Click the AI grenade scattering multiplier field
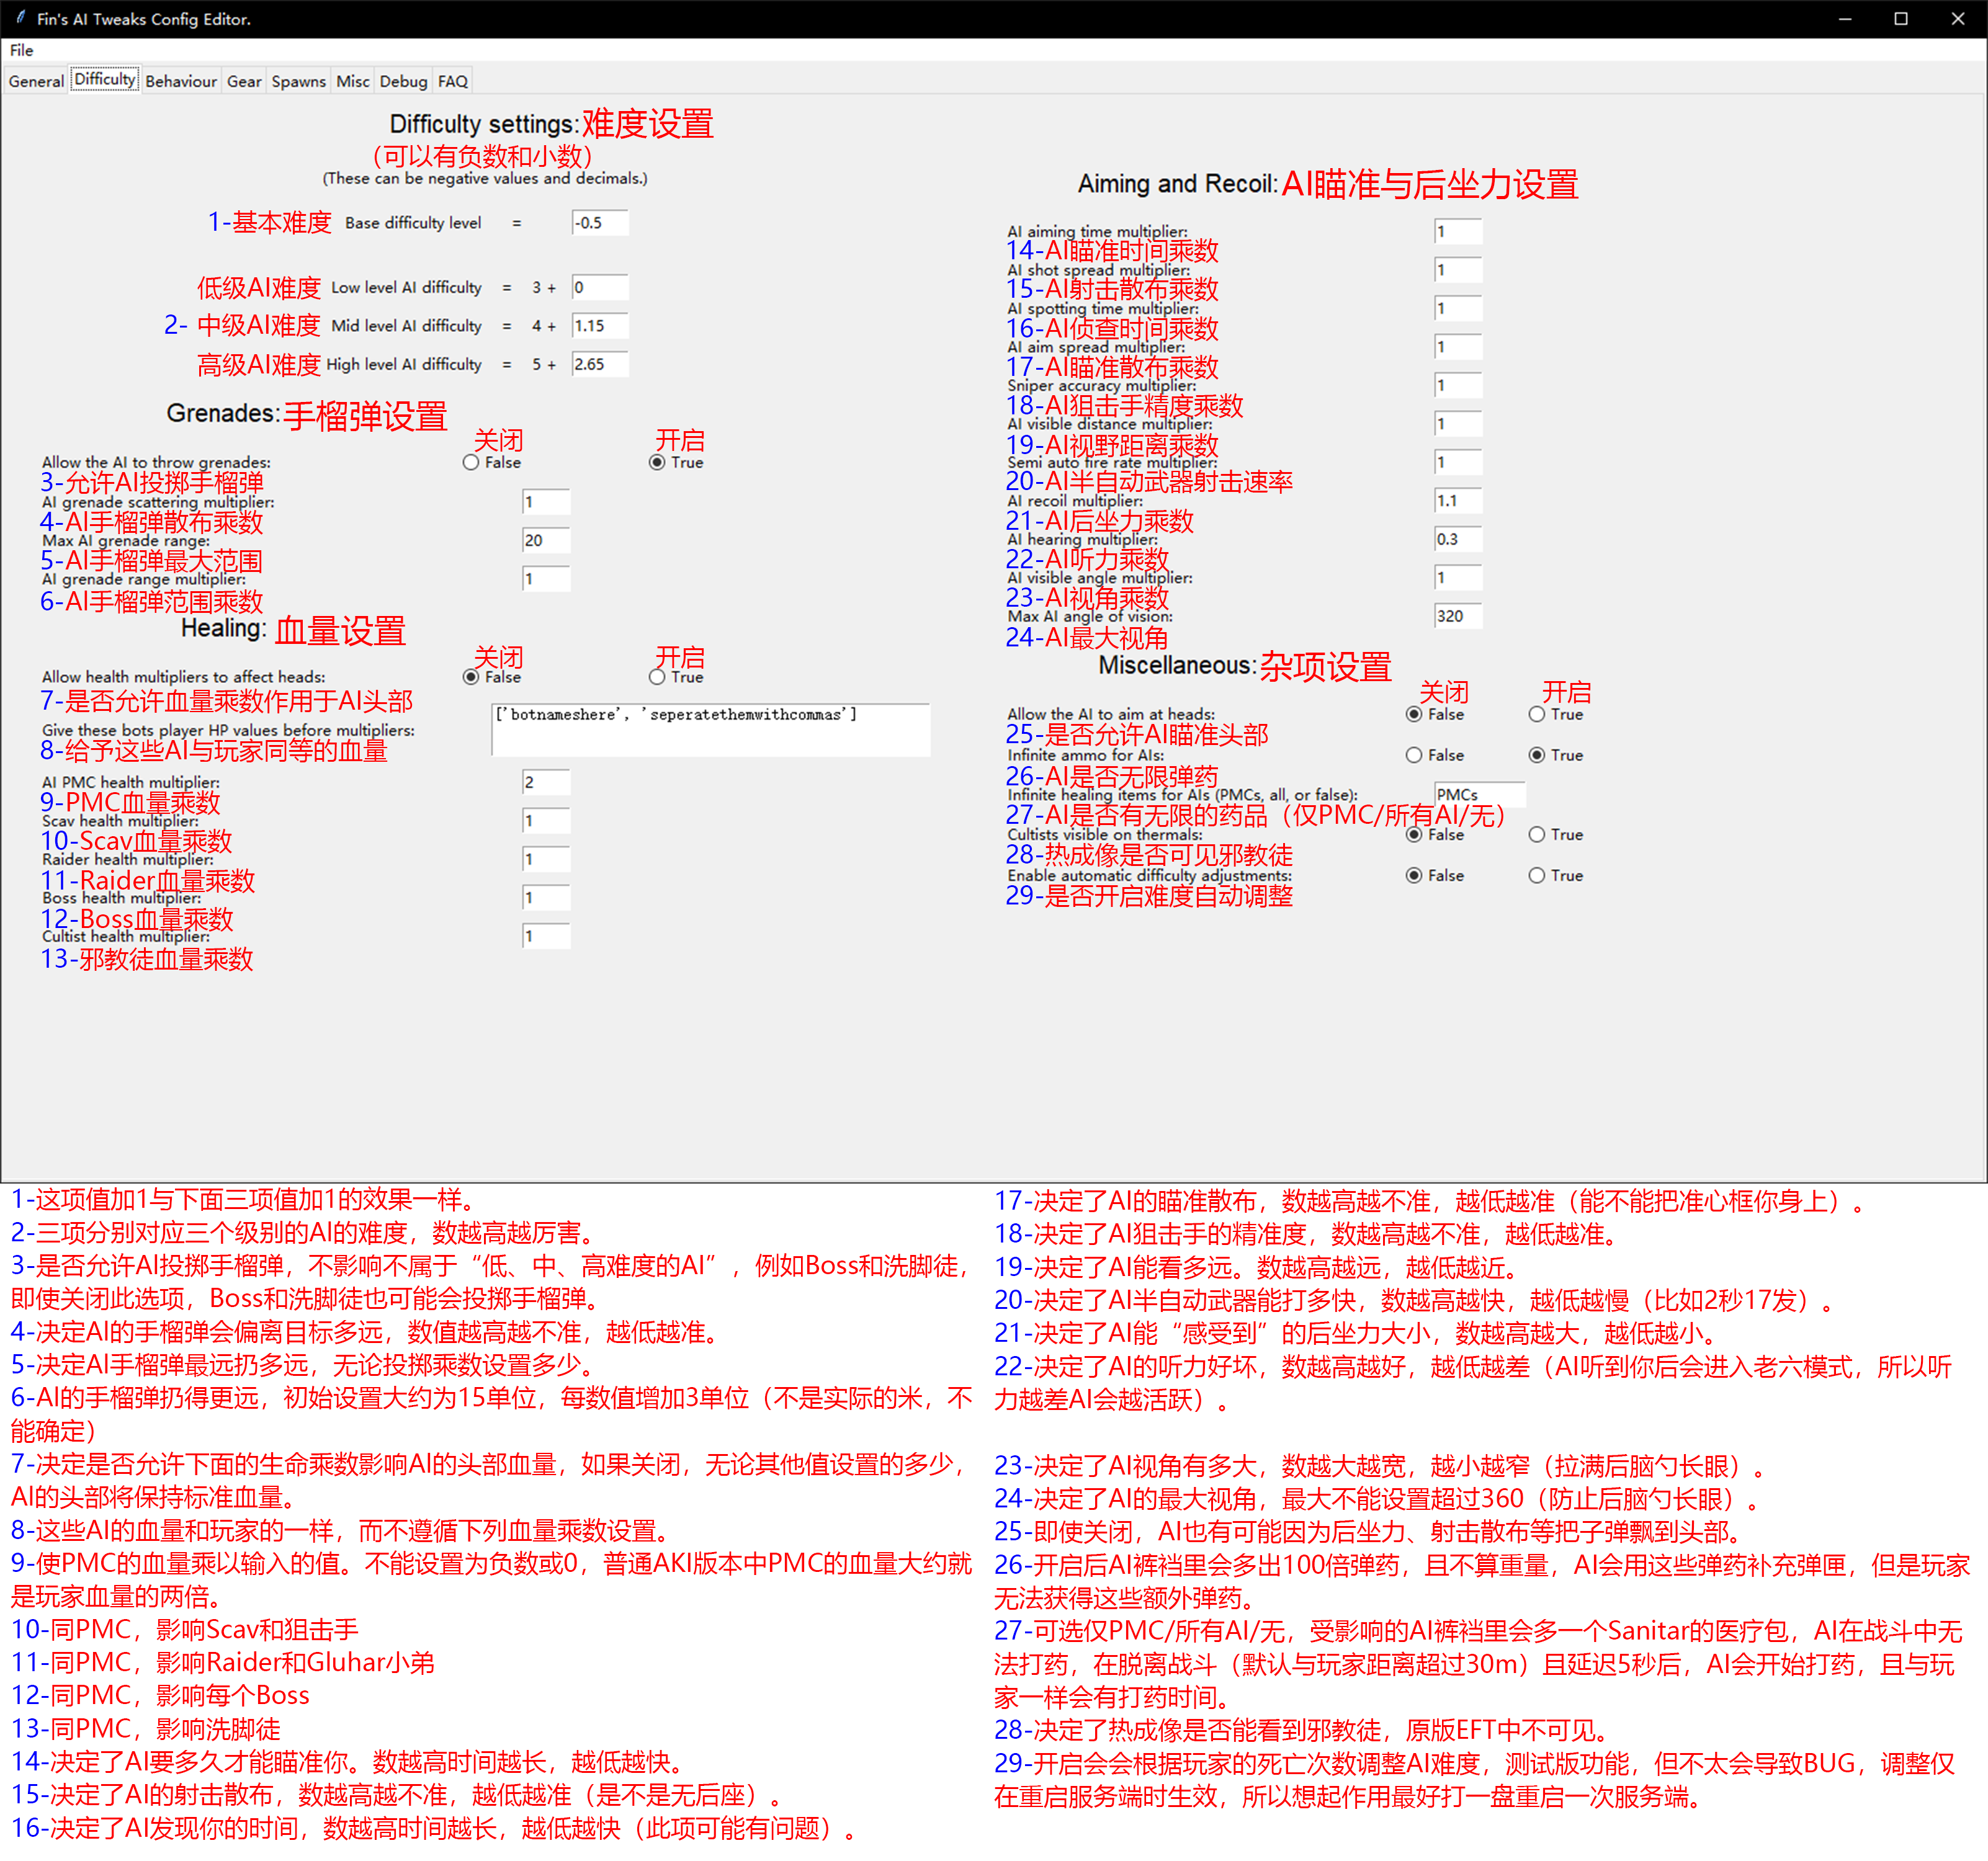 [546, 502]
